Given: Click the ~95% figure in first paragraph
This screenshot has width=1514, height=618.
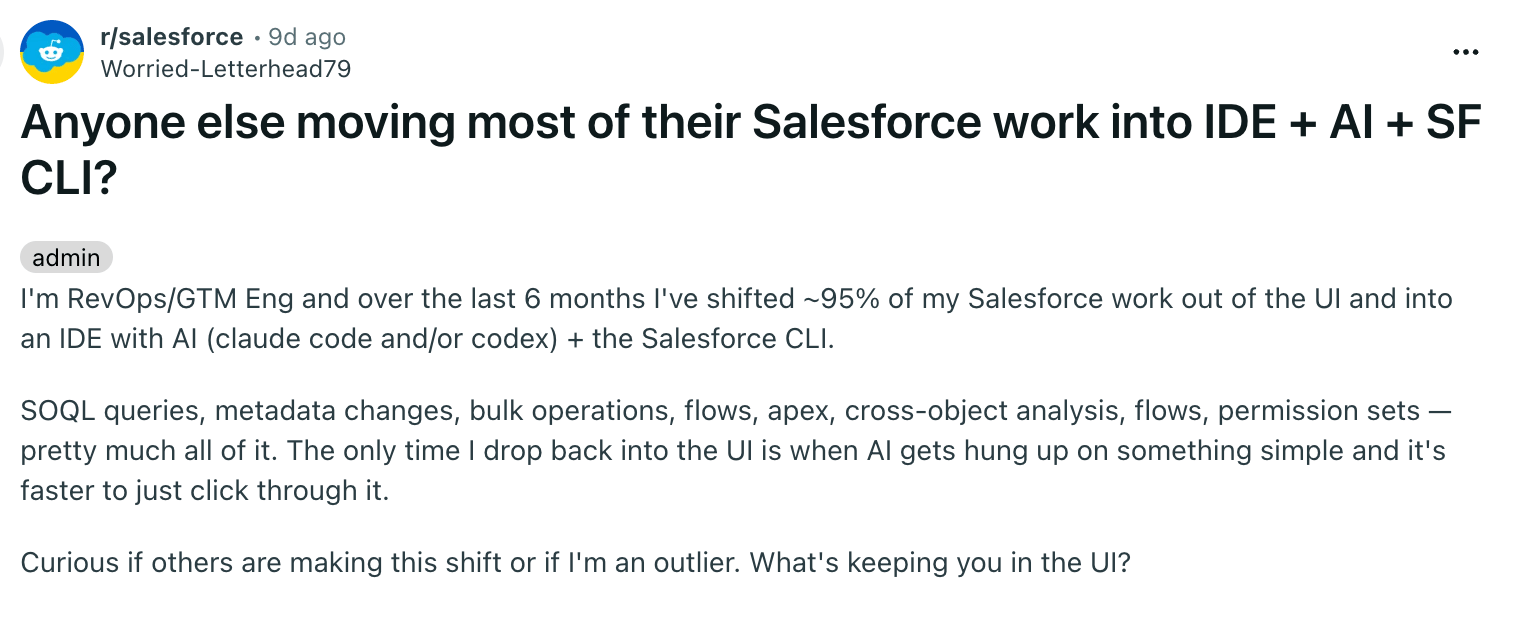Looking at the screenshot, I should click(x=820, y=298).
